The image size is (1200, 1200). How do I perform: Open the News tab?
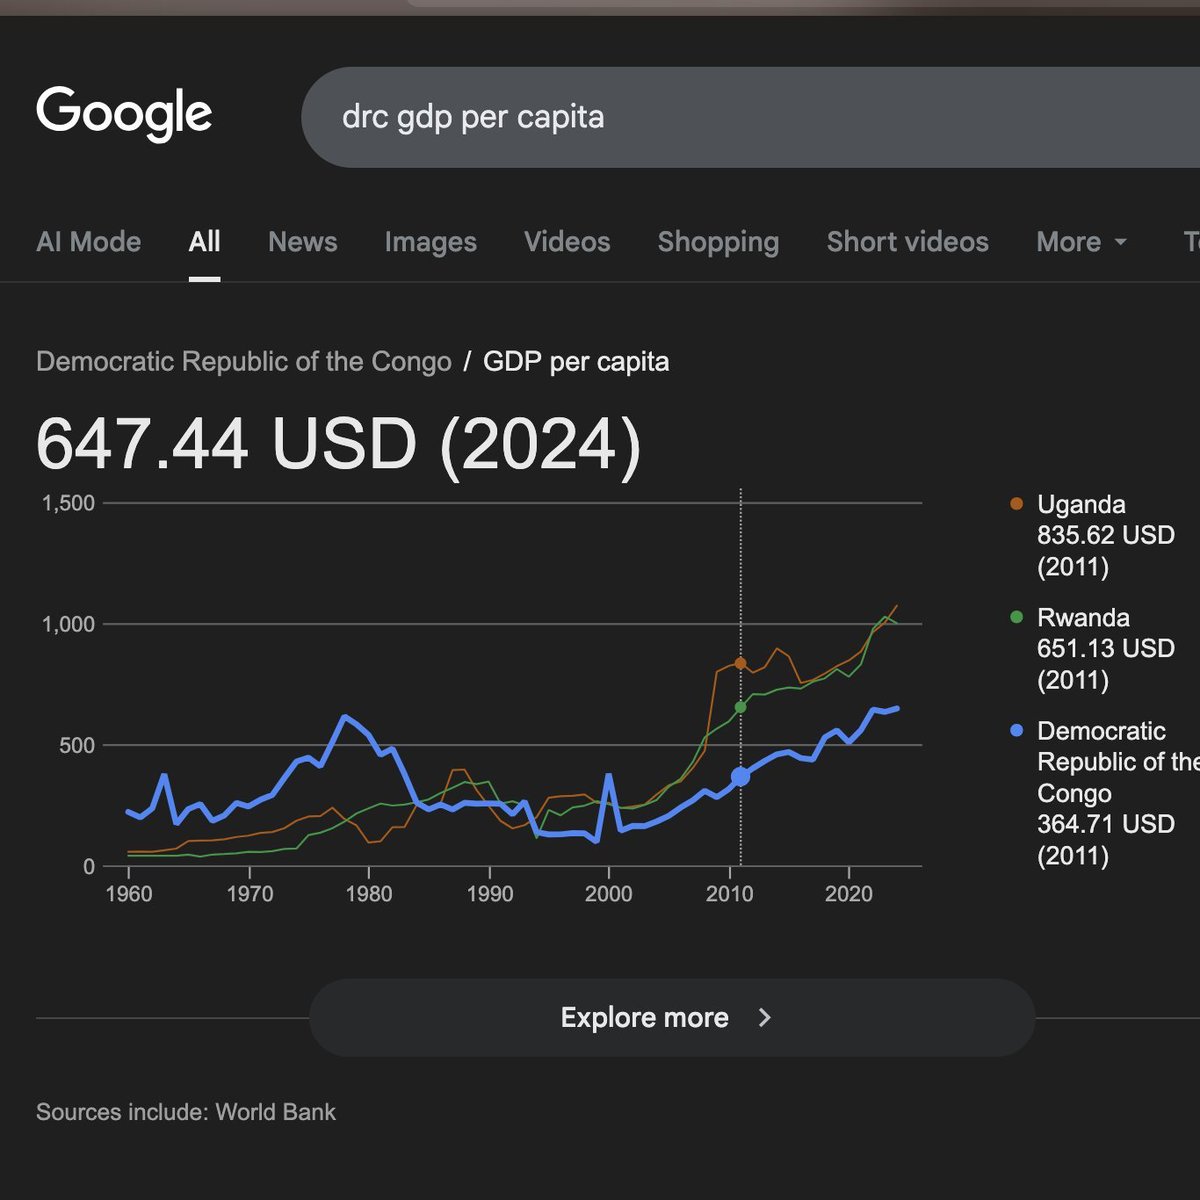pos(302,242)
